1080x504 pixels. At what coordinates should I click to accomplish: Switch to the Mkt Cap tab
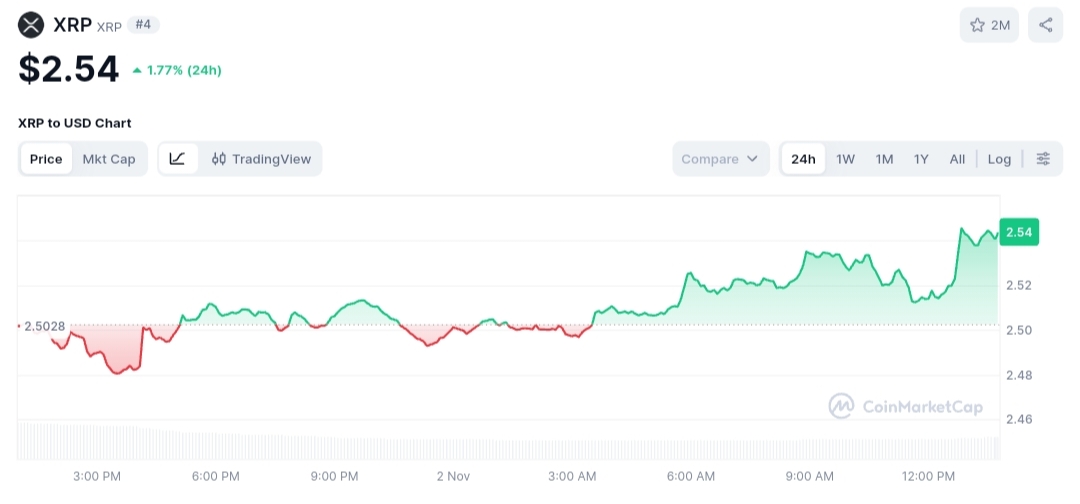click(109, 159)
